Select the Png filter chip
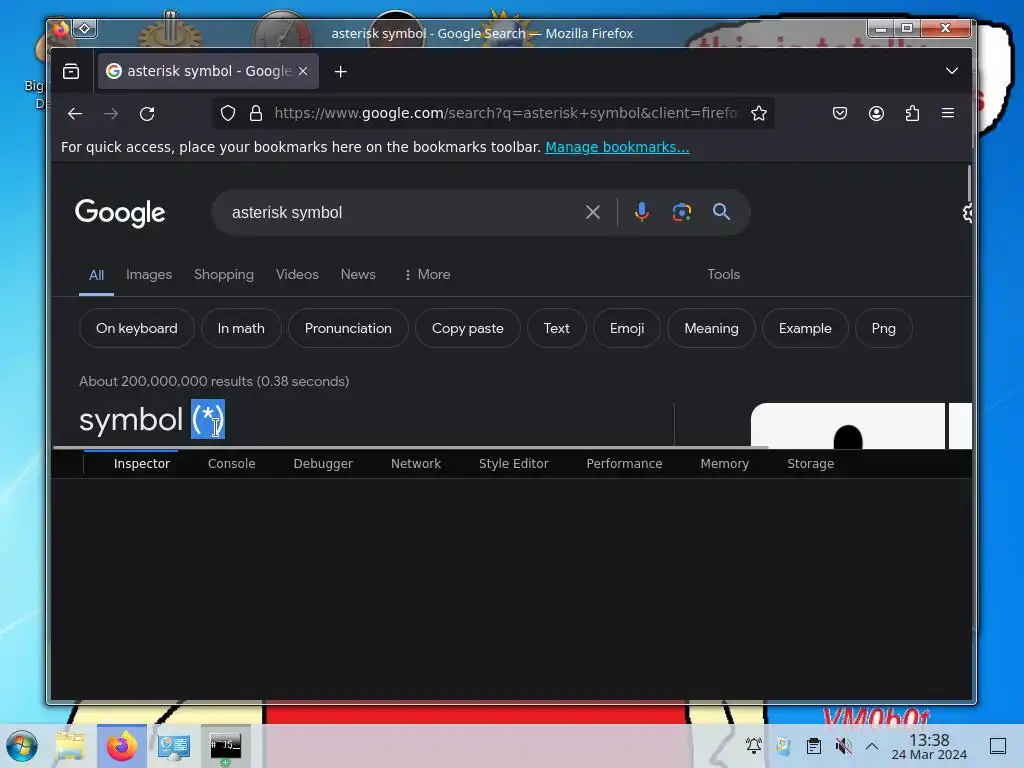 pyautogui.click(x=884, y=328)
